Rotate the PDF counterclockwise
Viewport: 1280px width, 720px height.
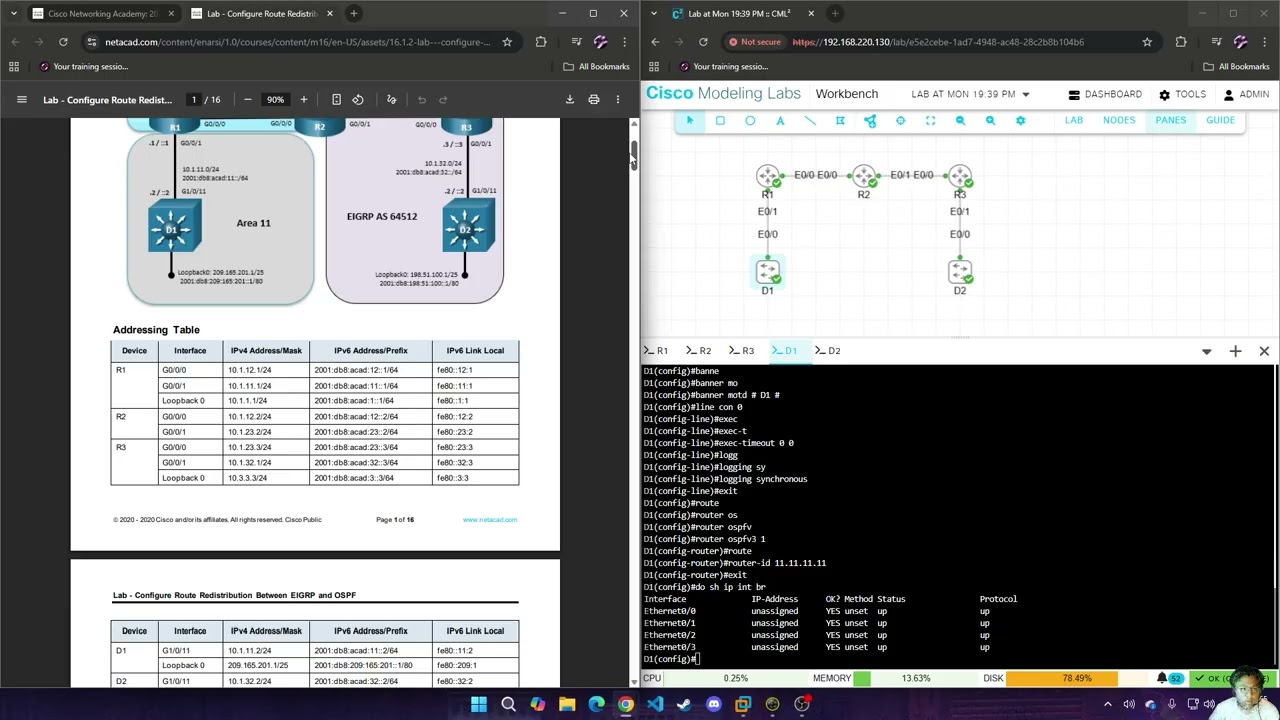click(358, 99)
